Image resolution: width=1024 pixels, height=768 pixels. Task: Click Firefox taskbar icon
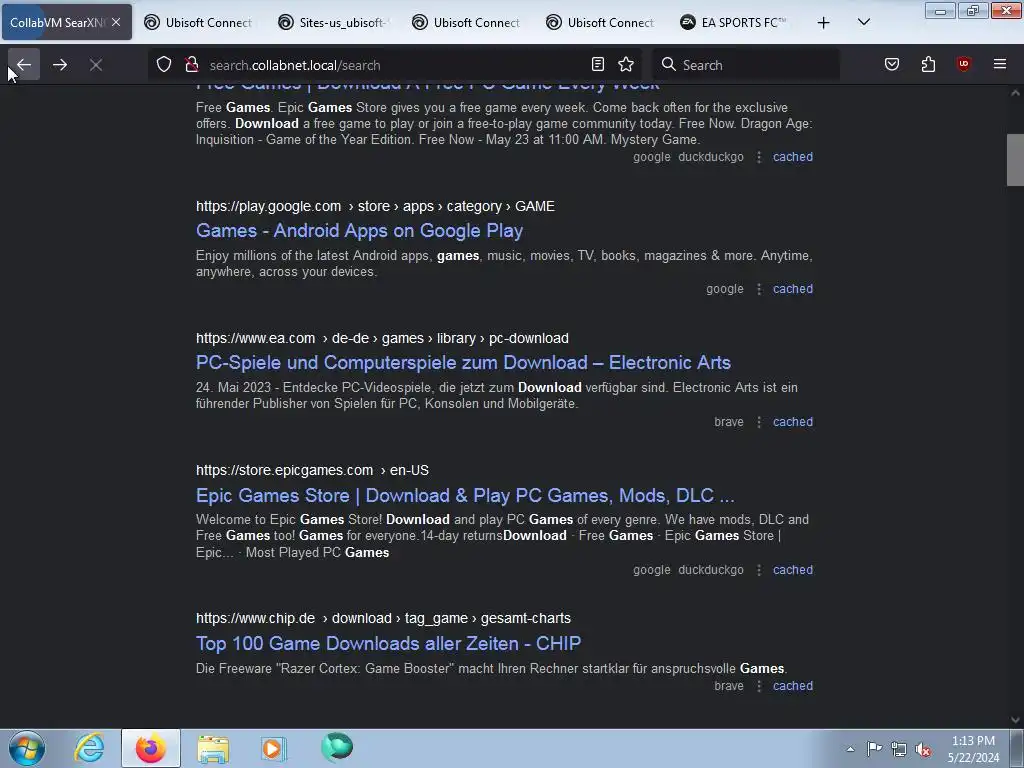pyautogui.click(x=150, y=748)
